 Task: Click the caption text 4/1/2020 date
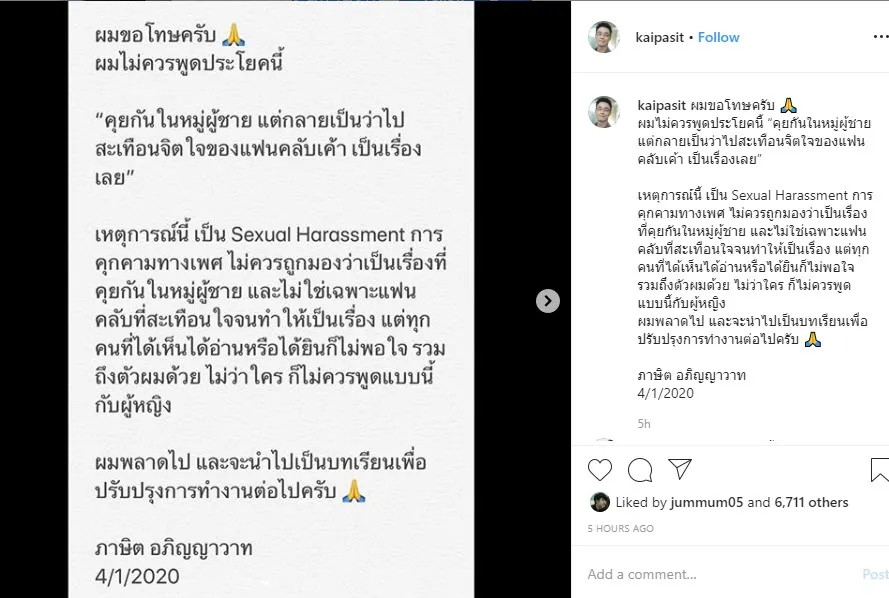pos(666,393)
